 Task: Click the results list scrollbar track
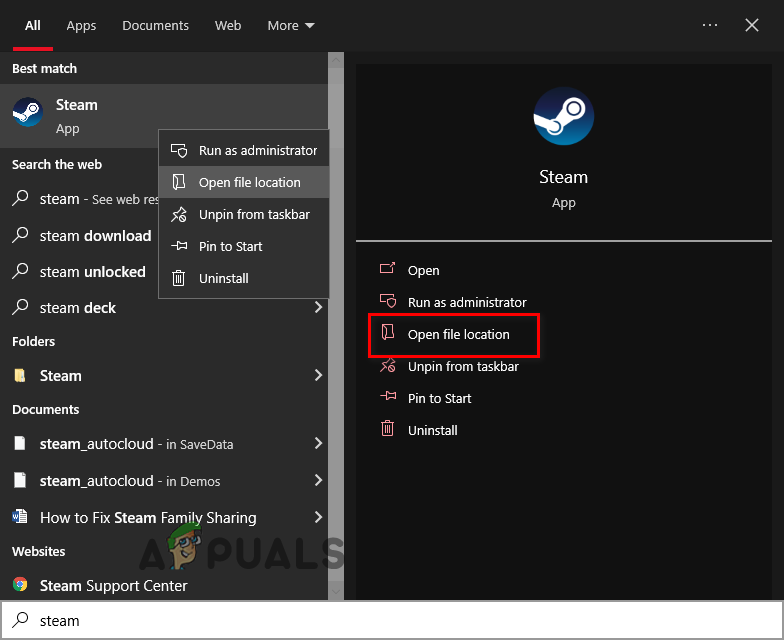[336, 325]
